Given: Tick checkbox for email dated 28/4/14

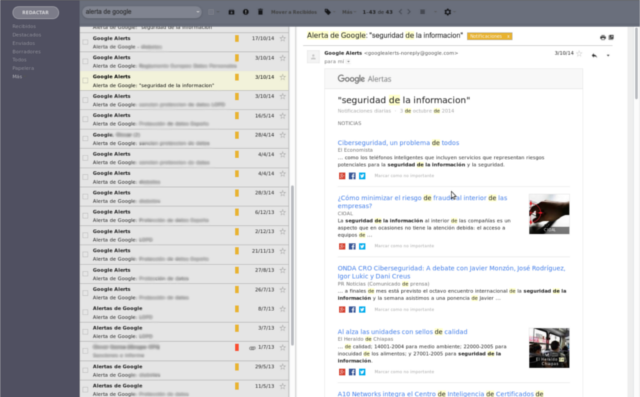Looking at the screenshot, I should [85, 139].
